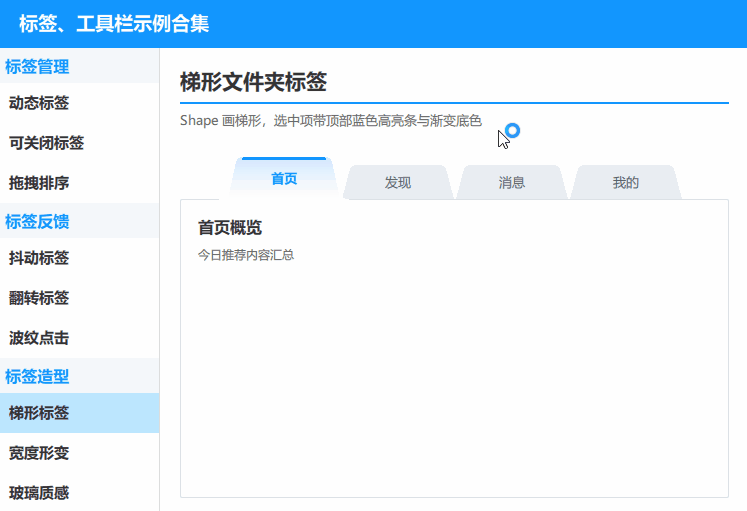The image size is (747, 511).
Task: Click the 标签造型 group header
Action: pos(80,376)
